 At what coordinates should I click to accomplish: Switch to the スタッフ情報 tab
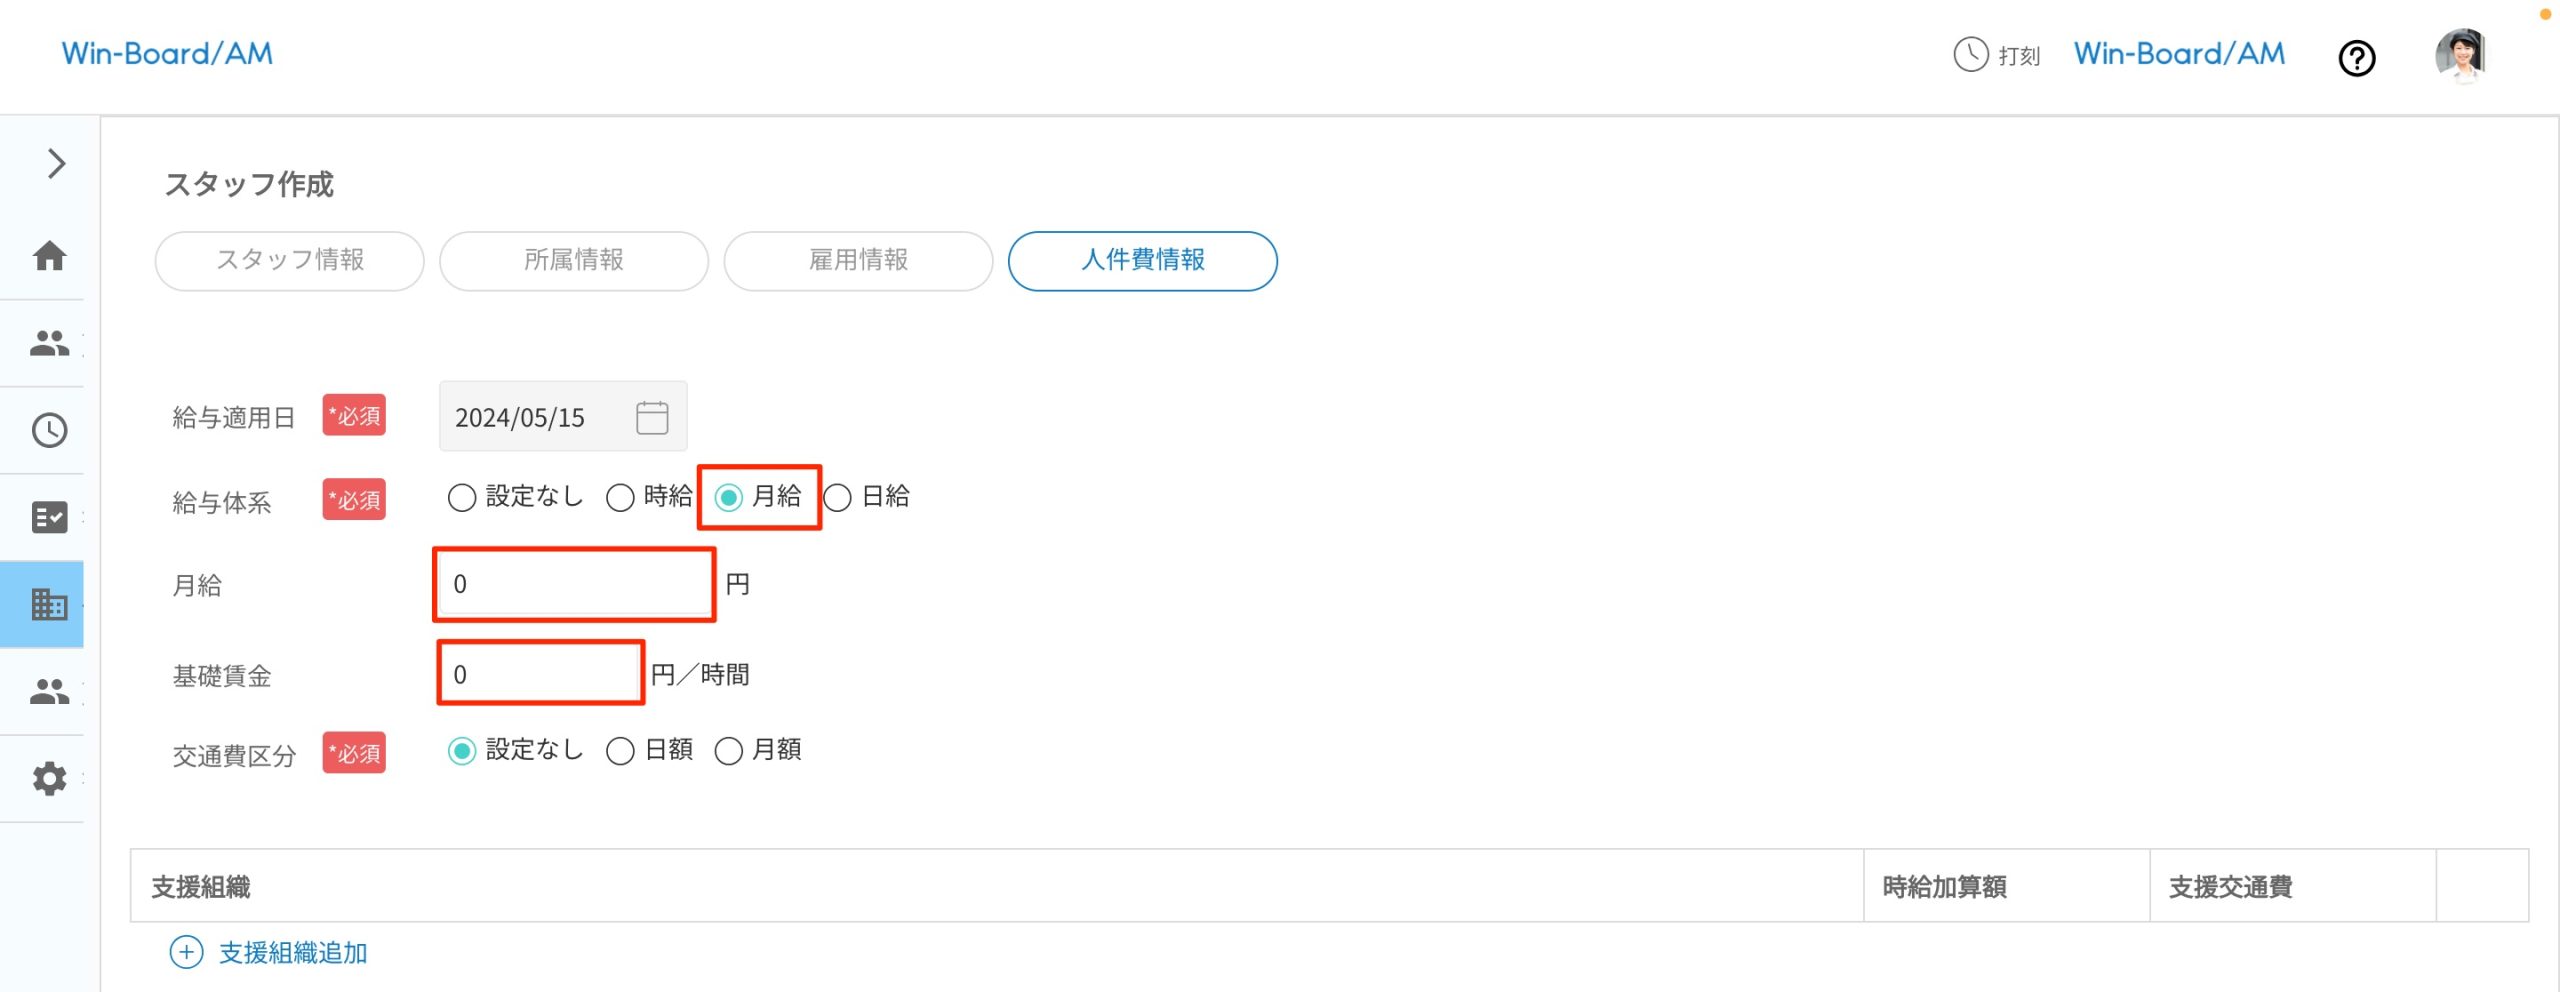[x=290, y=261]
